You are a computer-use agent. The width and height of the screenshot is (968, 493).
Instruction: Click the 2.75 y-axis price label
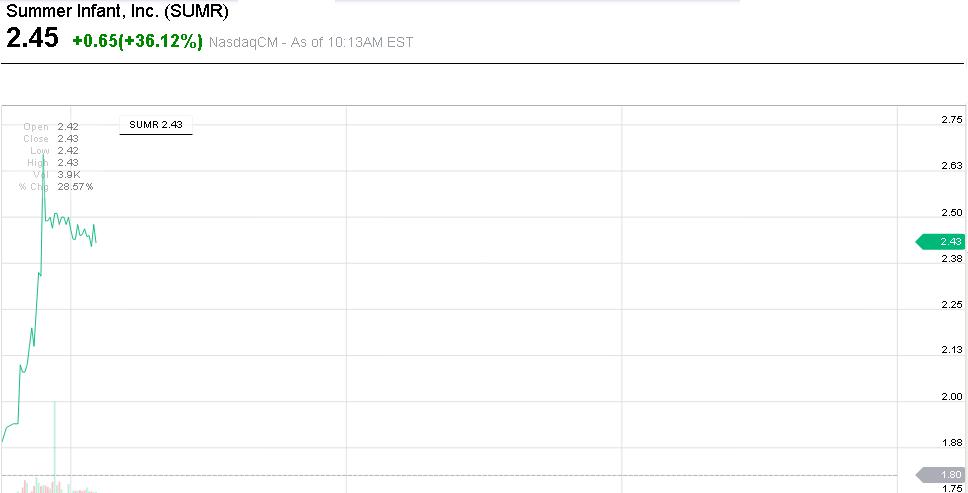tap(952, 120)
